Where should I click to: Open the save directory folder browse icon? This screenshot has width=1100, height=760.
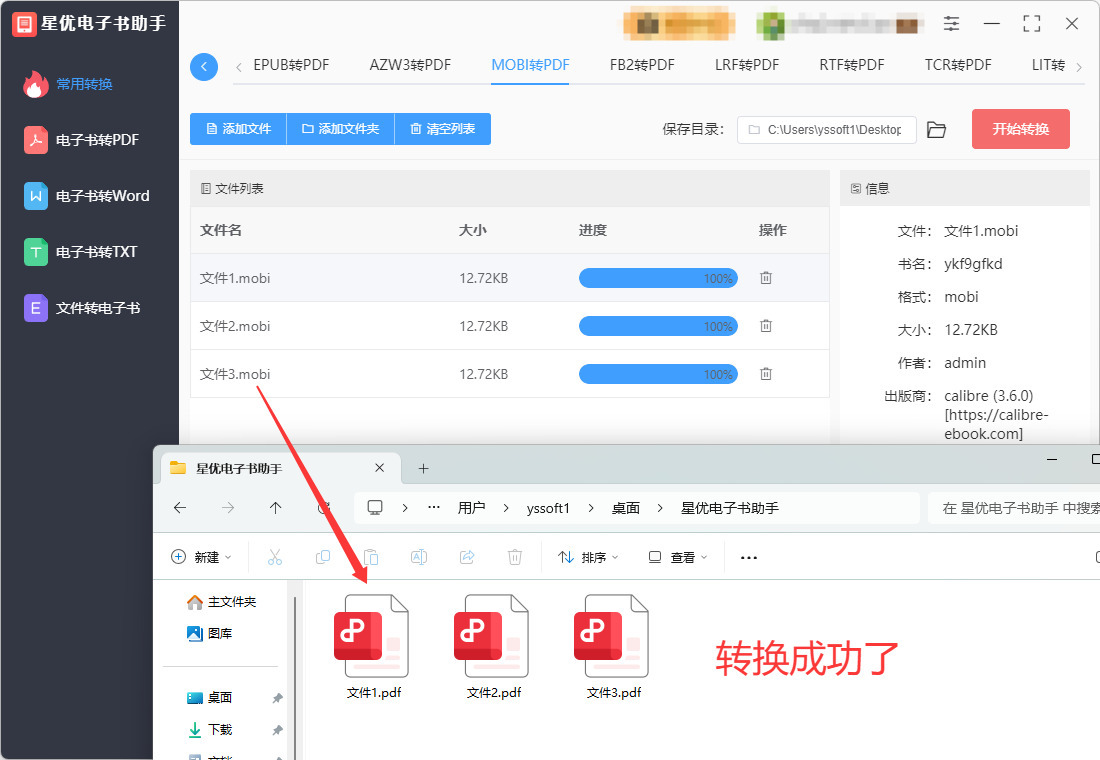pos(936,130)
